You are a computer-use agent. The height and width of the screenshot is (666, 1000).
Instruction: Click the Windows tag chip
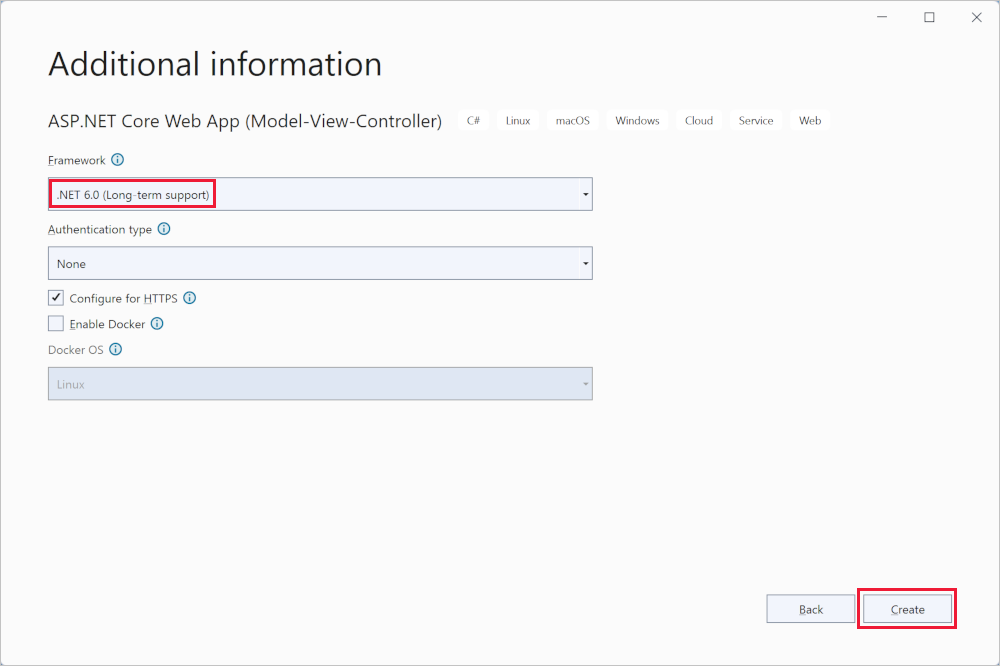click(637, 120)
